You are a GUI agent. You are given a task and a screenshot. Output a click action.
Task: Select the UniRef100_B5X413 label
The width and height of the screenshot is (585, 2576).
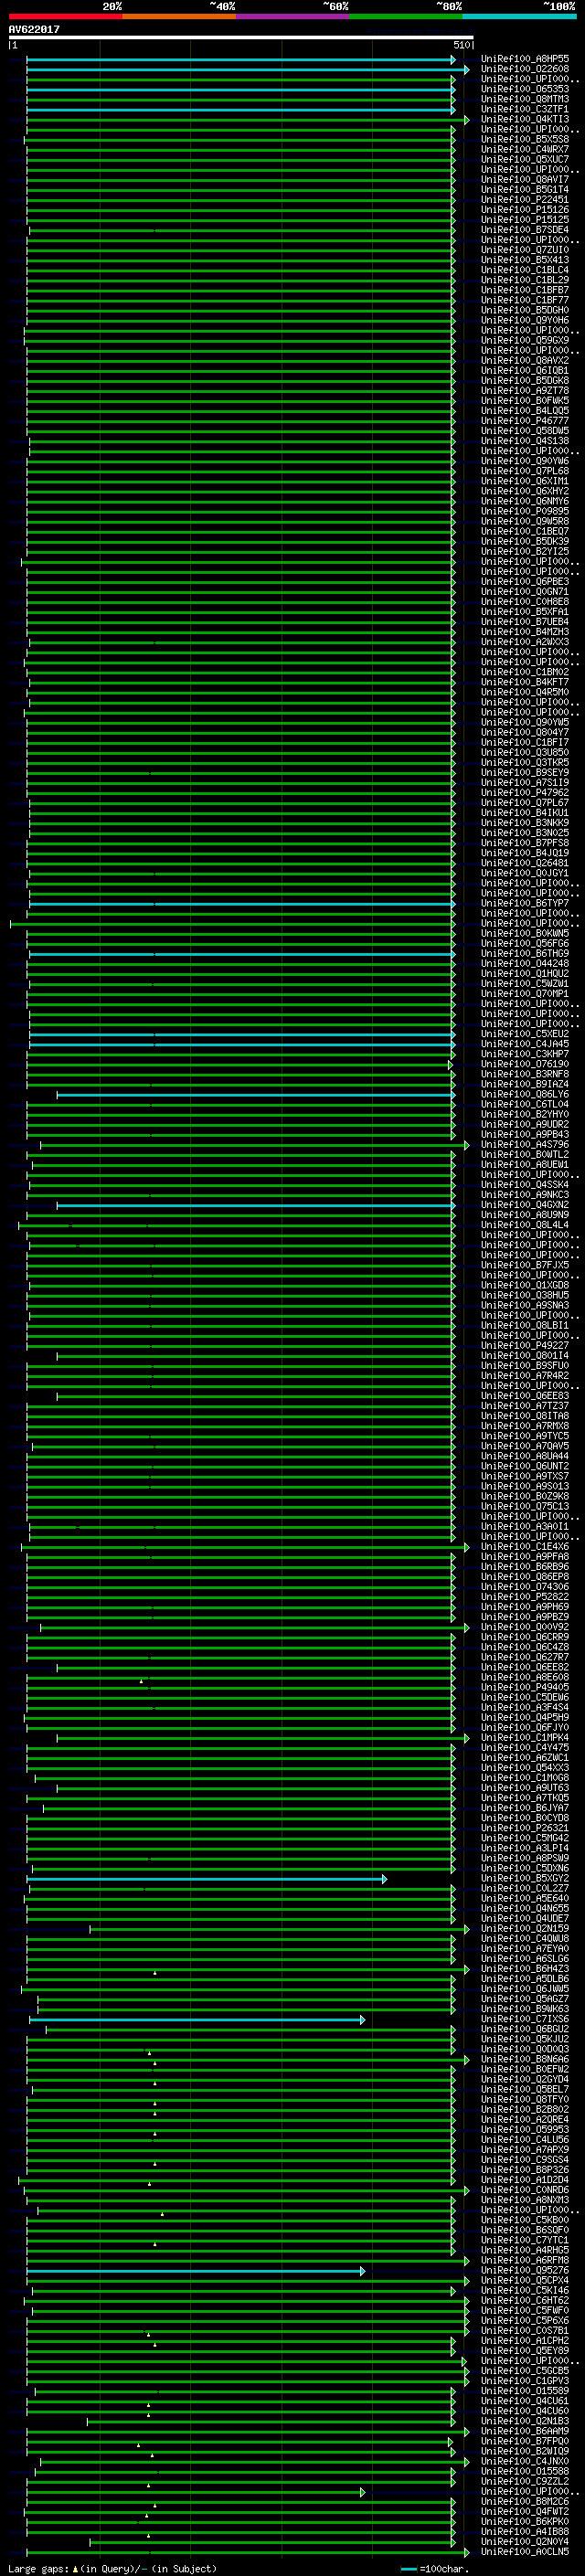pyautogui.click(x=525, y=260)
